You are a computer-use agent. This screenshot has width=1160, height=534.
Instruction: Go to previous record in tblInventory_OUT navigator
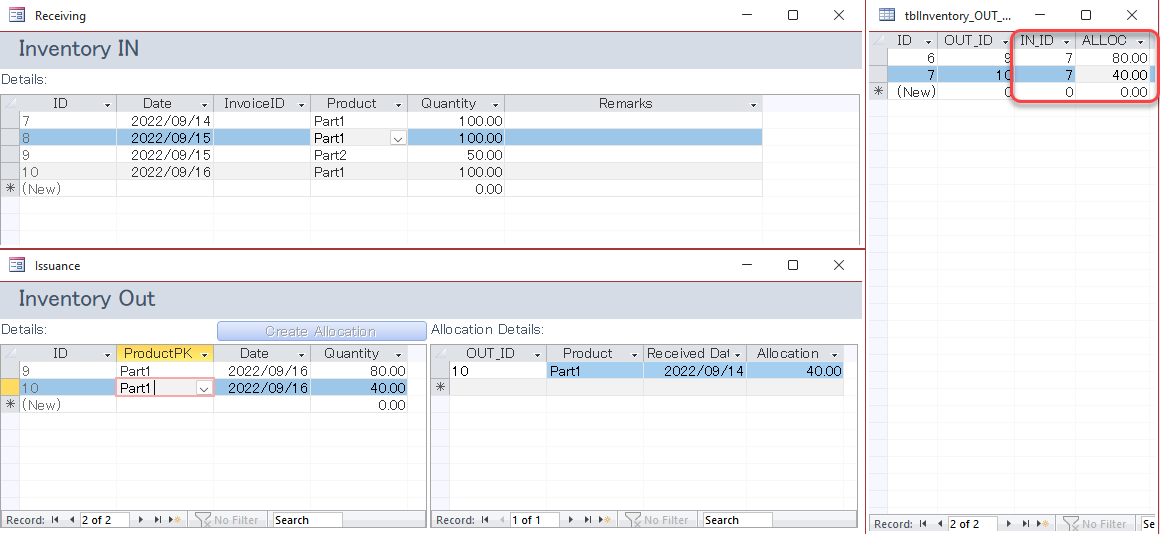pos(940,524)
